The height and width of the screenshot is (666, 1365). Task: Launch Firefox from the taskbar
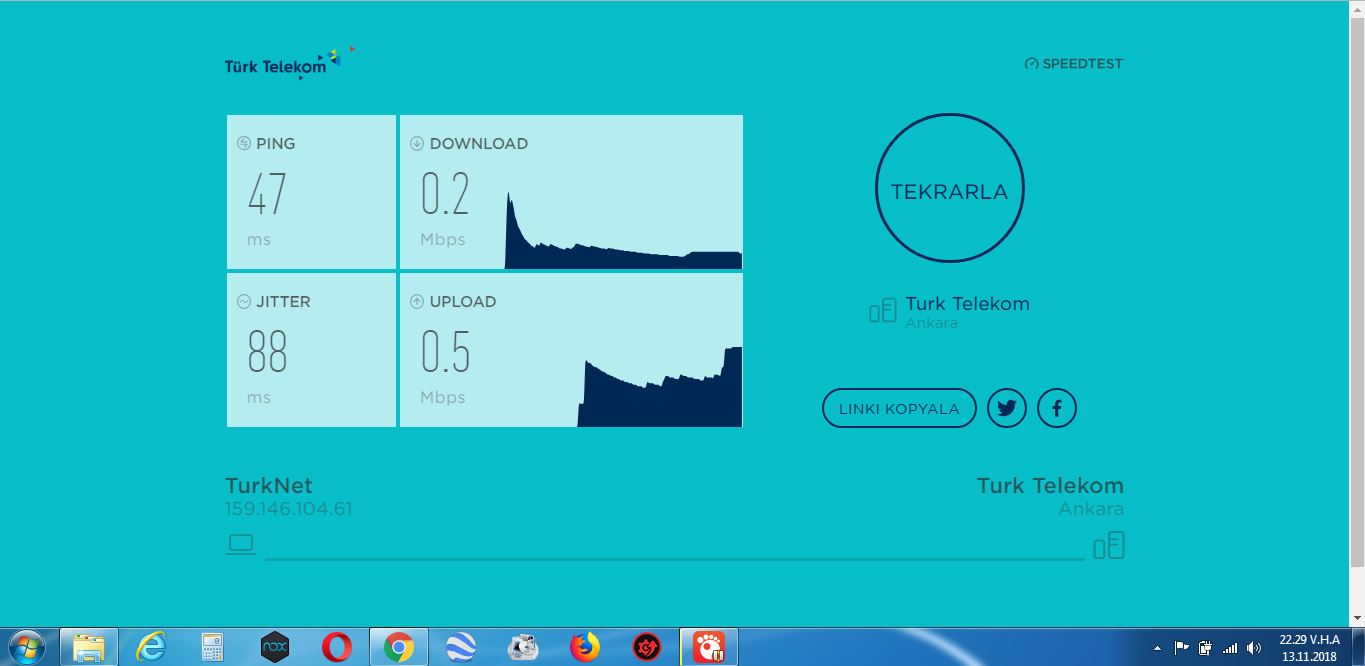585,647
